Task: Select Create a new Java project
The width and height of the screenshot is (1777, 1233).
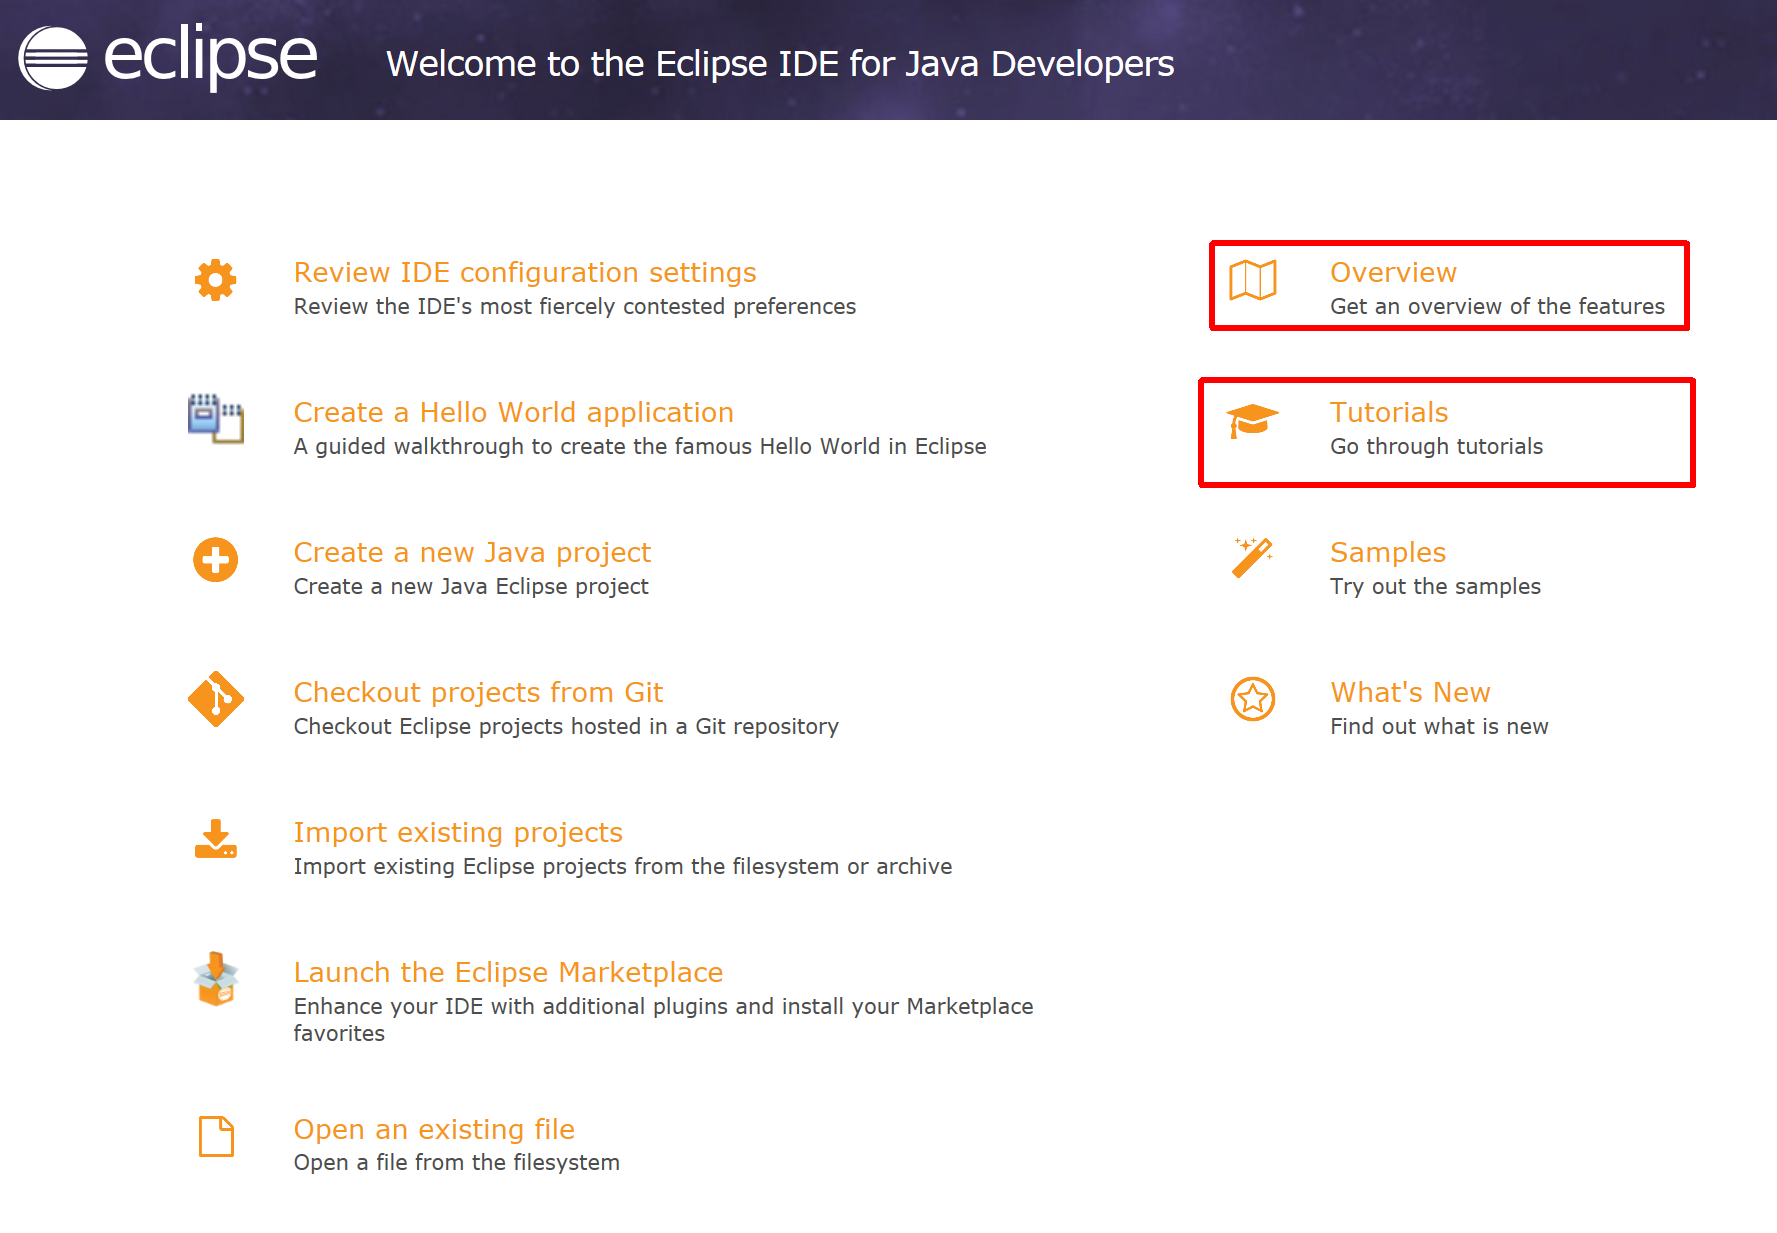Action: point(472,552)
